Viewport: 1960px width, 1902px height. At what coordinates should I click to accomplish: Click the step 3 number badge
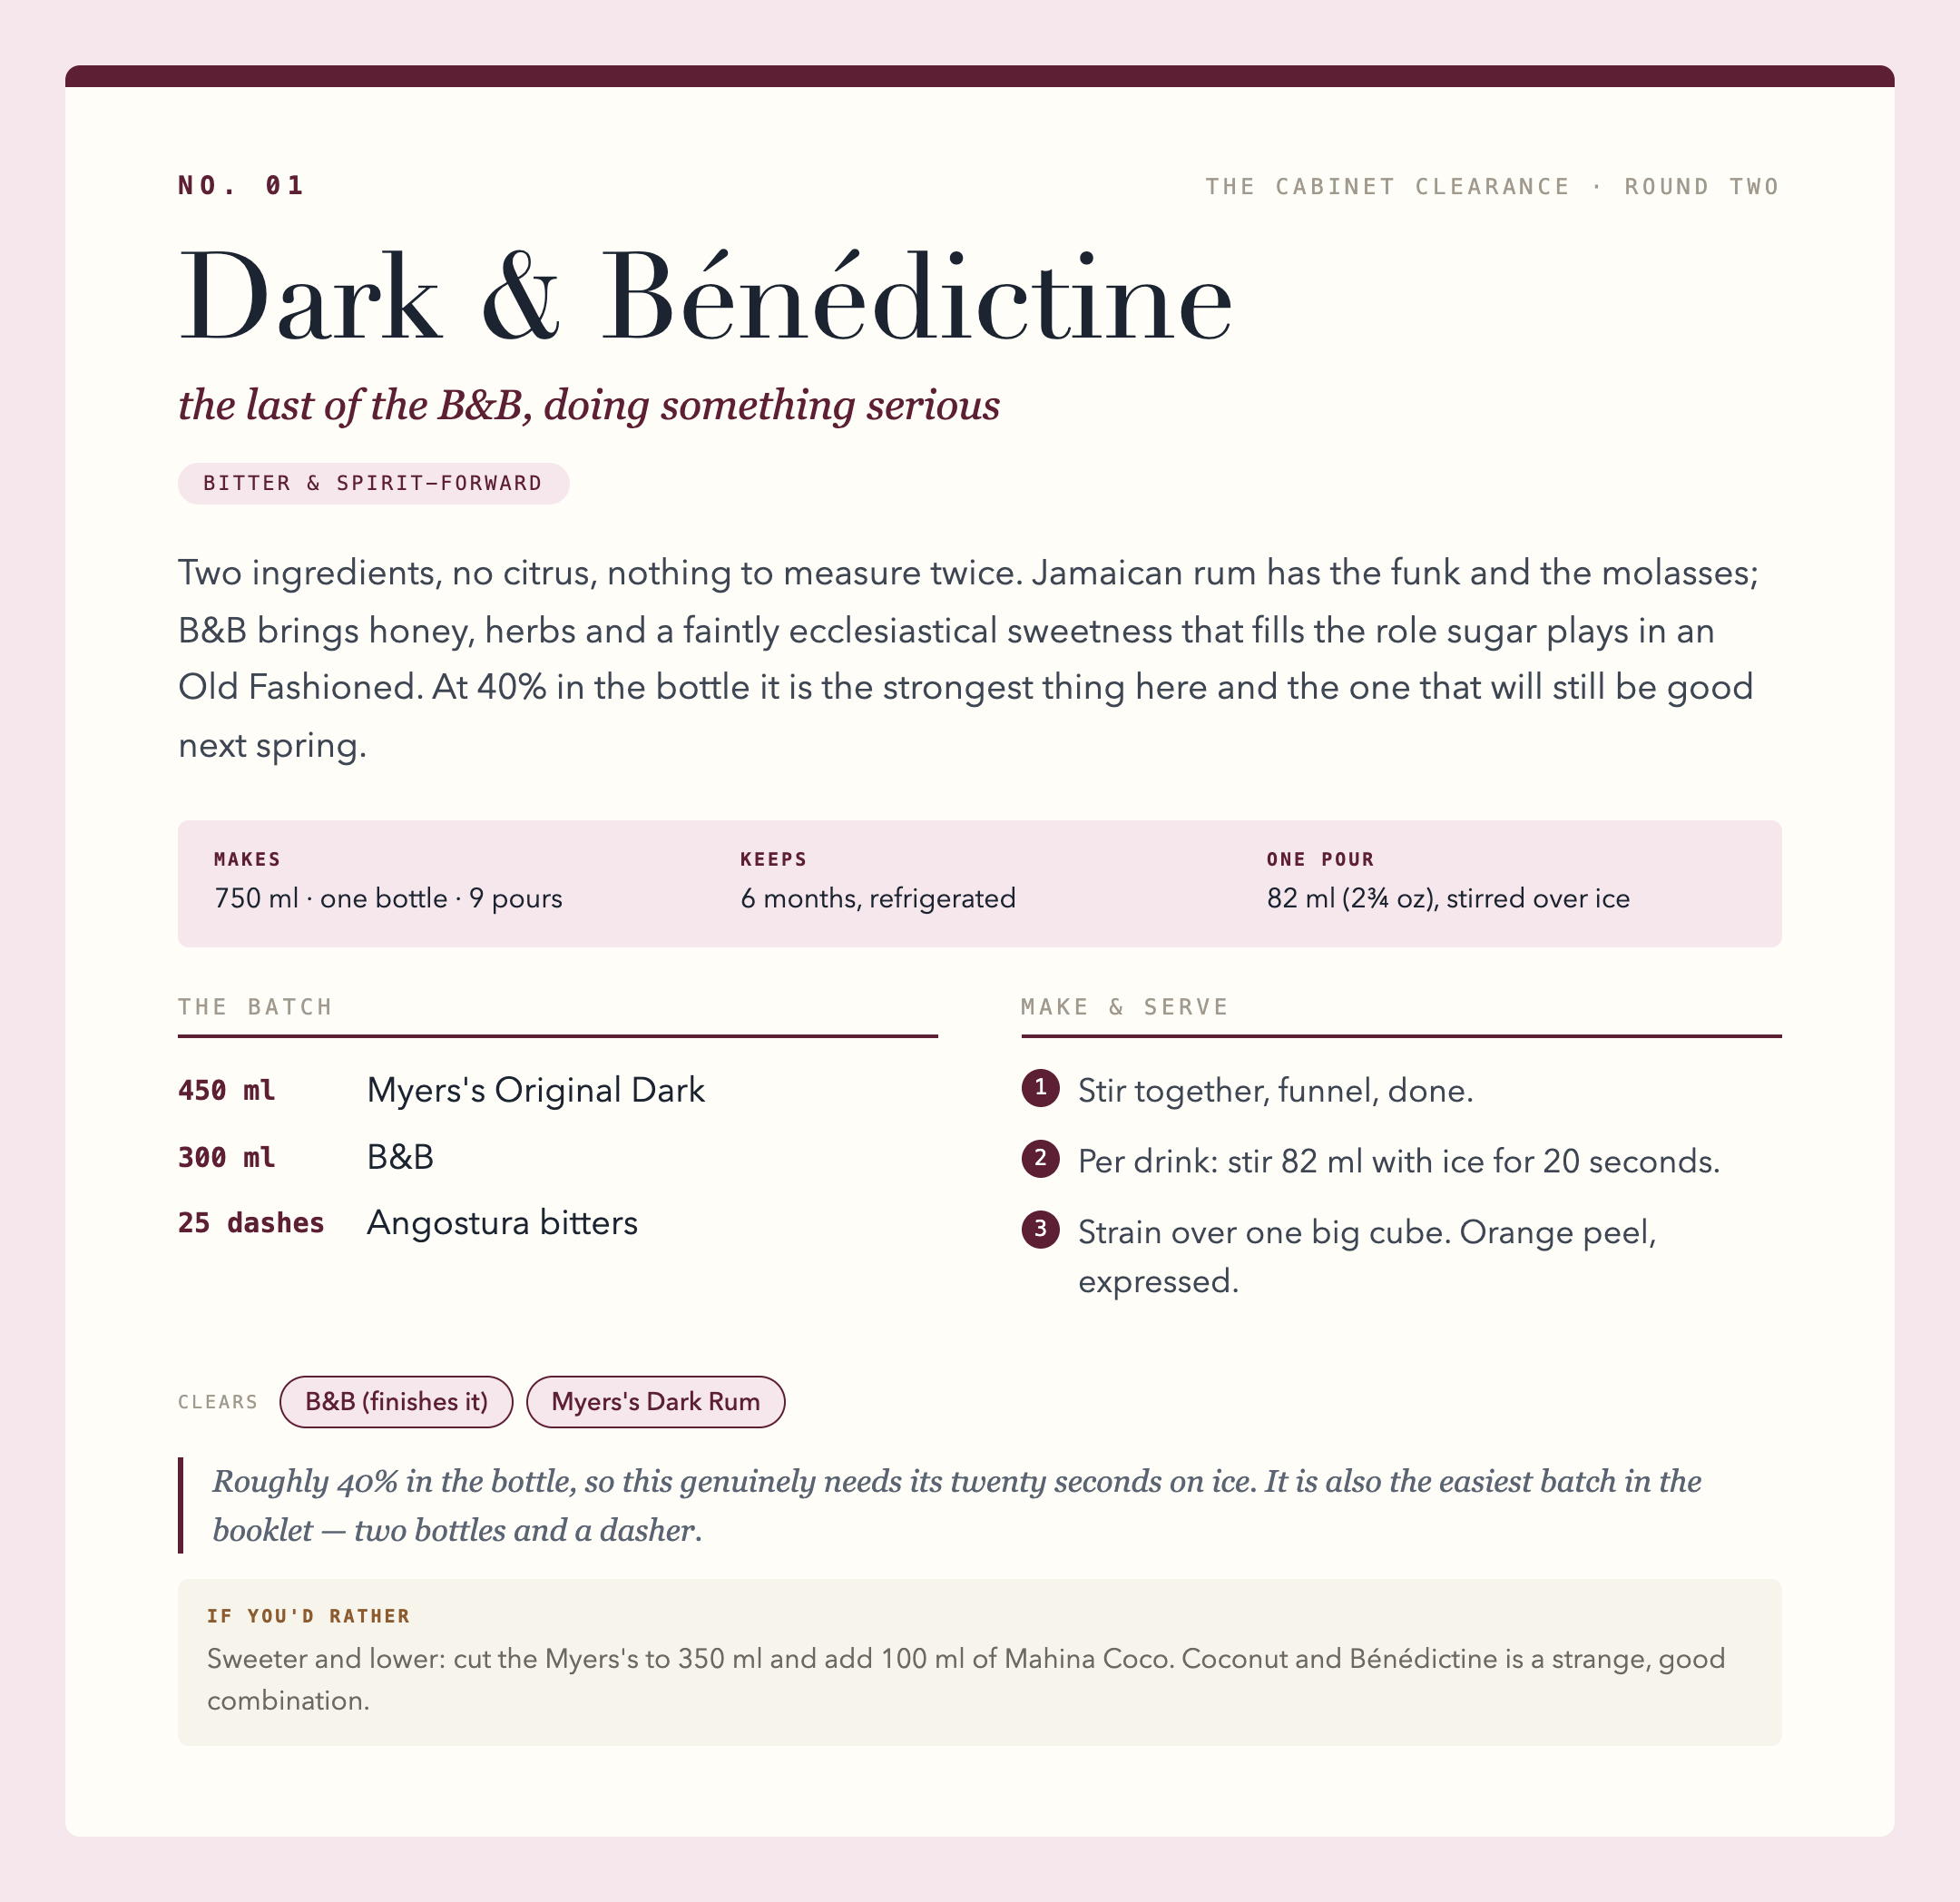coord(1040,1230)
